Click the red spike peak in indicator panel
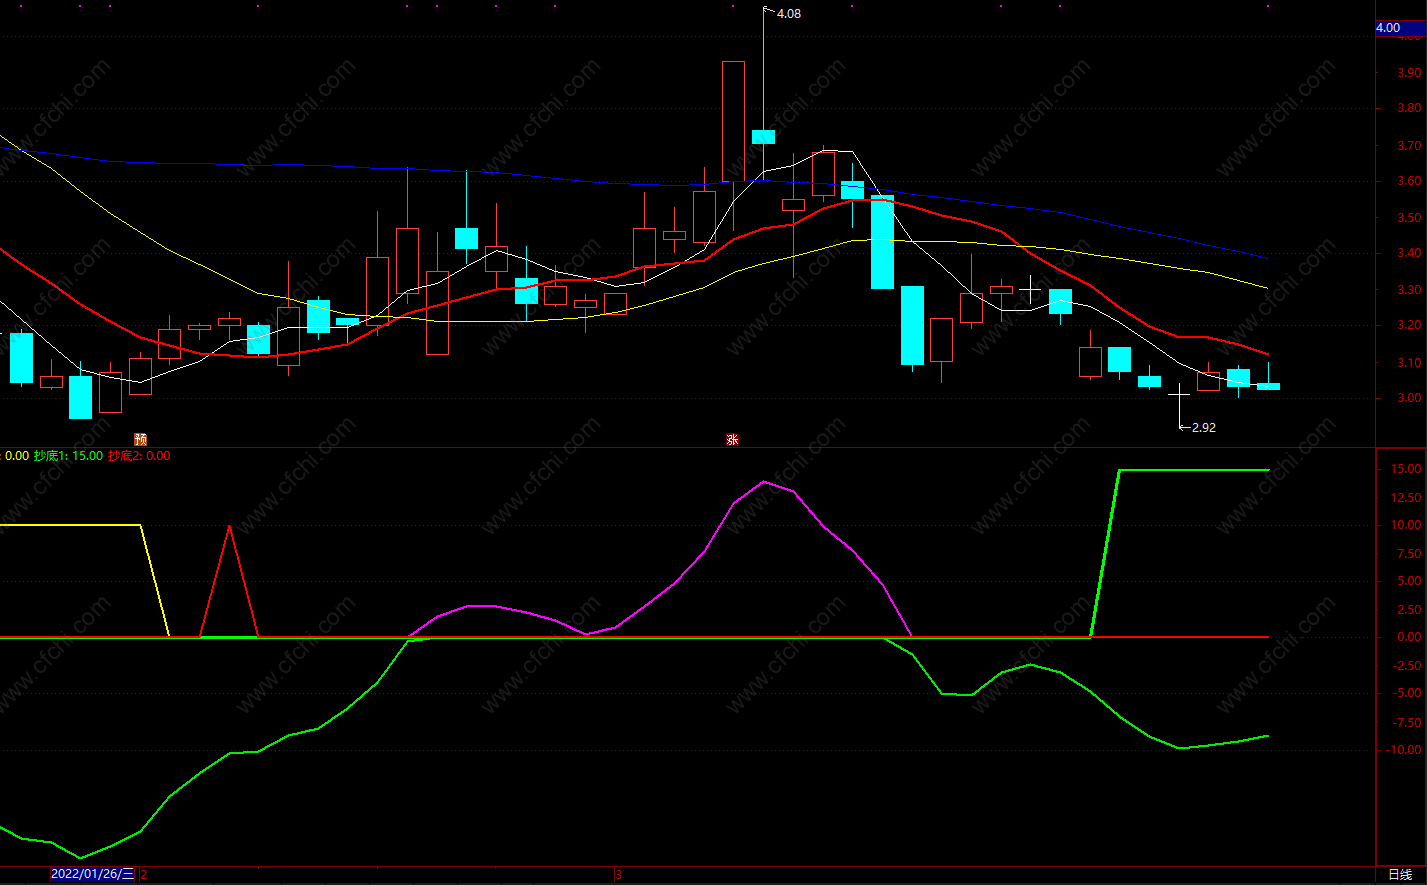Viewport: 1427px width, 885px height. click(230, 527)
